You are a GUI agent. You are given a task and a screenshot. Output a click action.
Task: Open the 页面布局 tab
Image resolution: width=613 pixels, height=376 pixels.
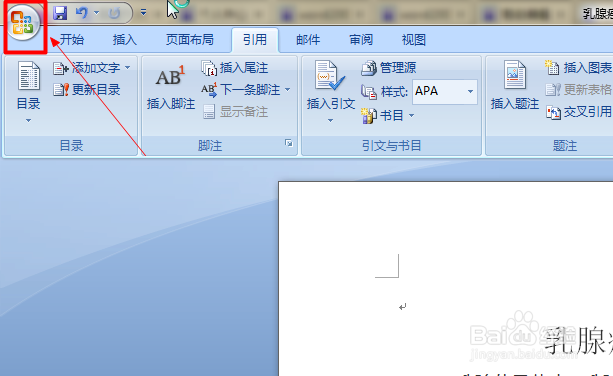(x=190, y=40)
